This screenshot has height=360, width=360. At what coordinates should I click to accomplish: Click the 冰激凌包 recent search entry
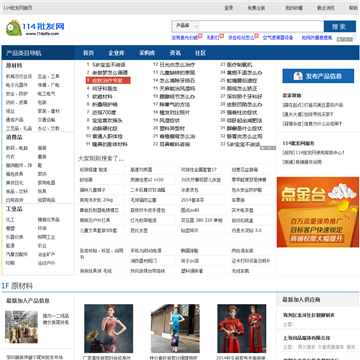point(189,190)
